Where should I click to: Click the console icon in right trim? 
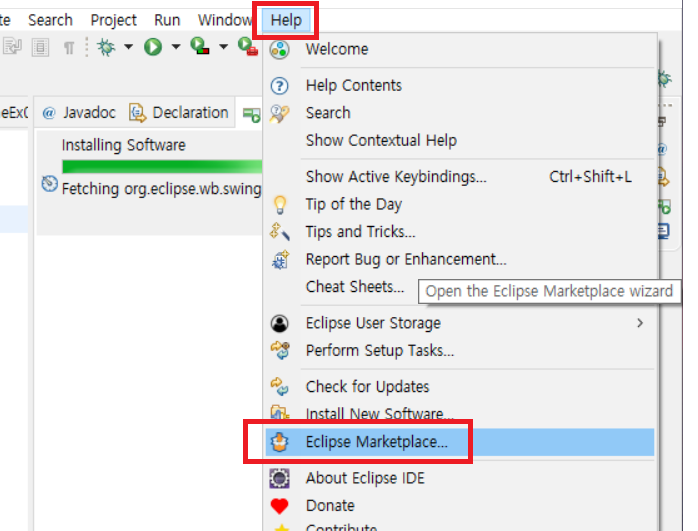pos(664,231)
